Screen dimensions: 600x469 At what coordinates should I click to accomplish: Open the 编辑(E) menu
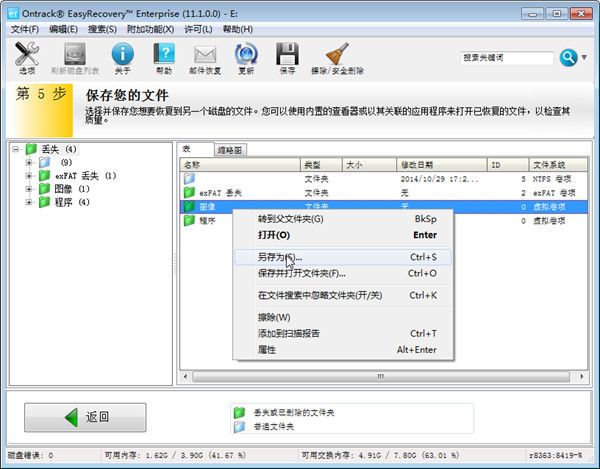click(x=63, y=29)
